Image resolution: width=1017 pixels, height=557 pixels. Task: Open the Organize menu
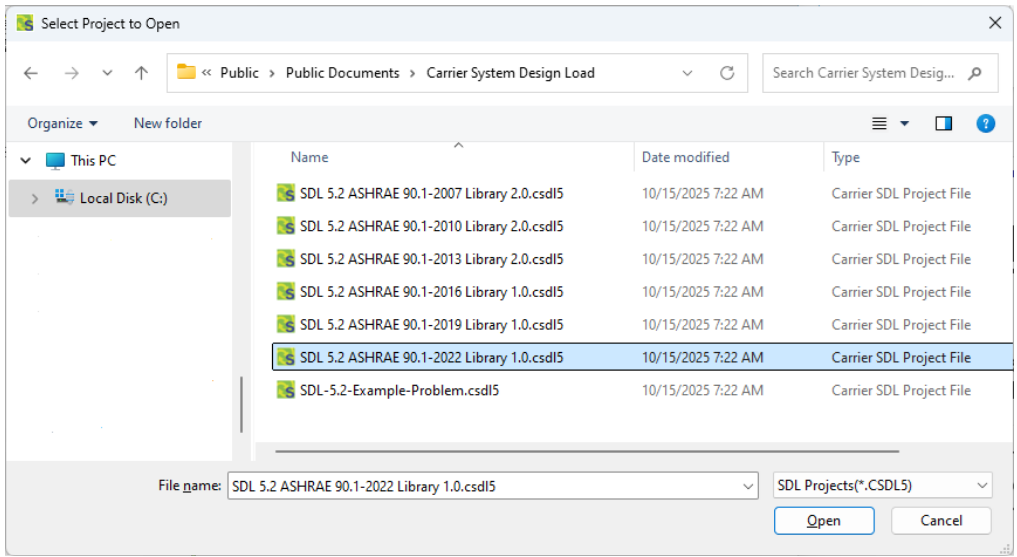click(62, 123)
